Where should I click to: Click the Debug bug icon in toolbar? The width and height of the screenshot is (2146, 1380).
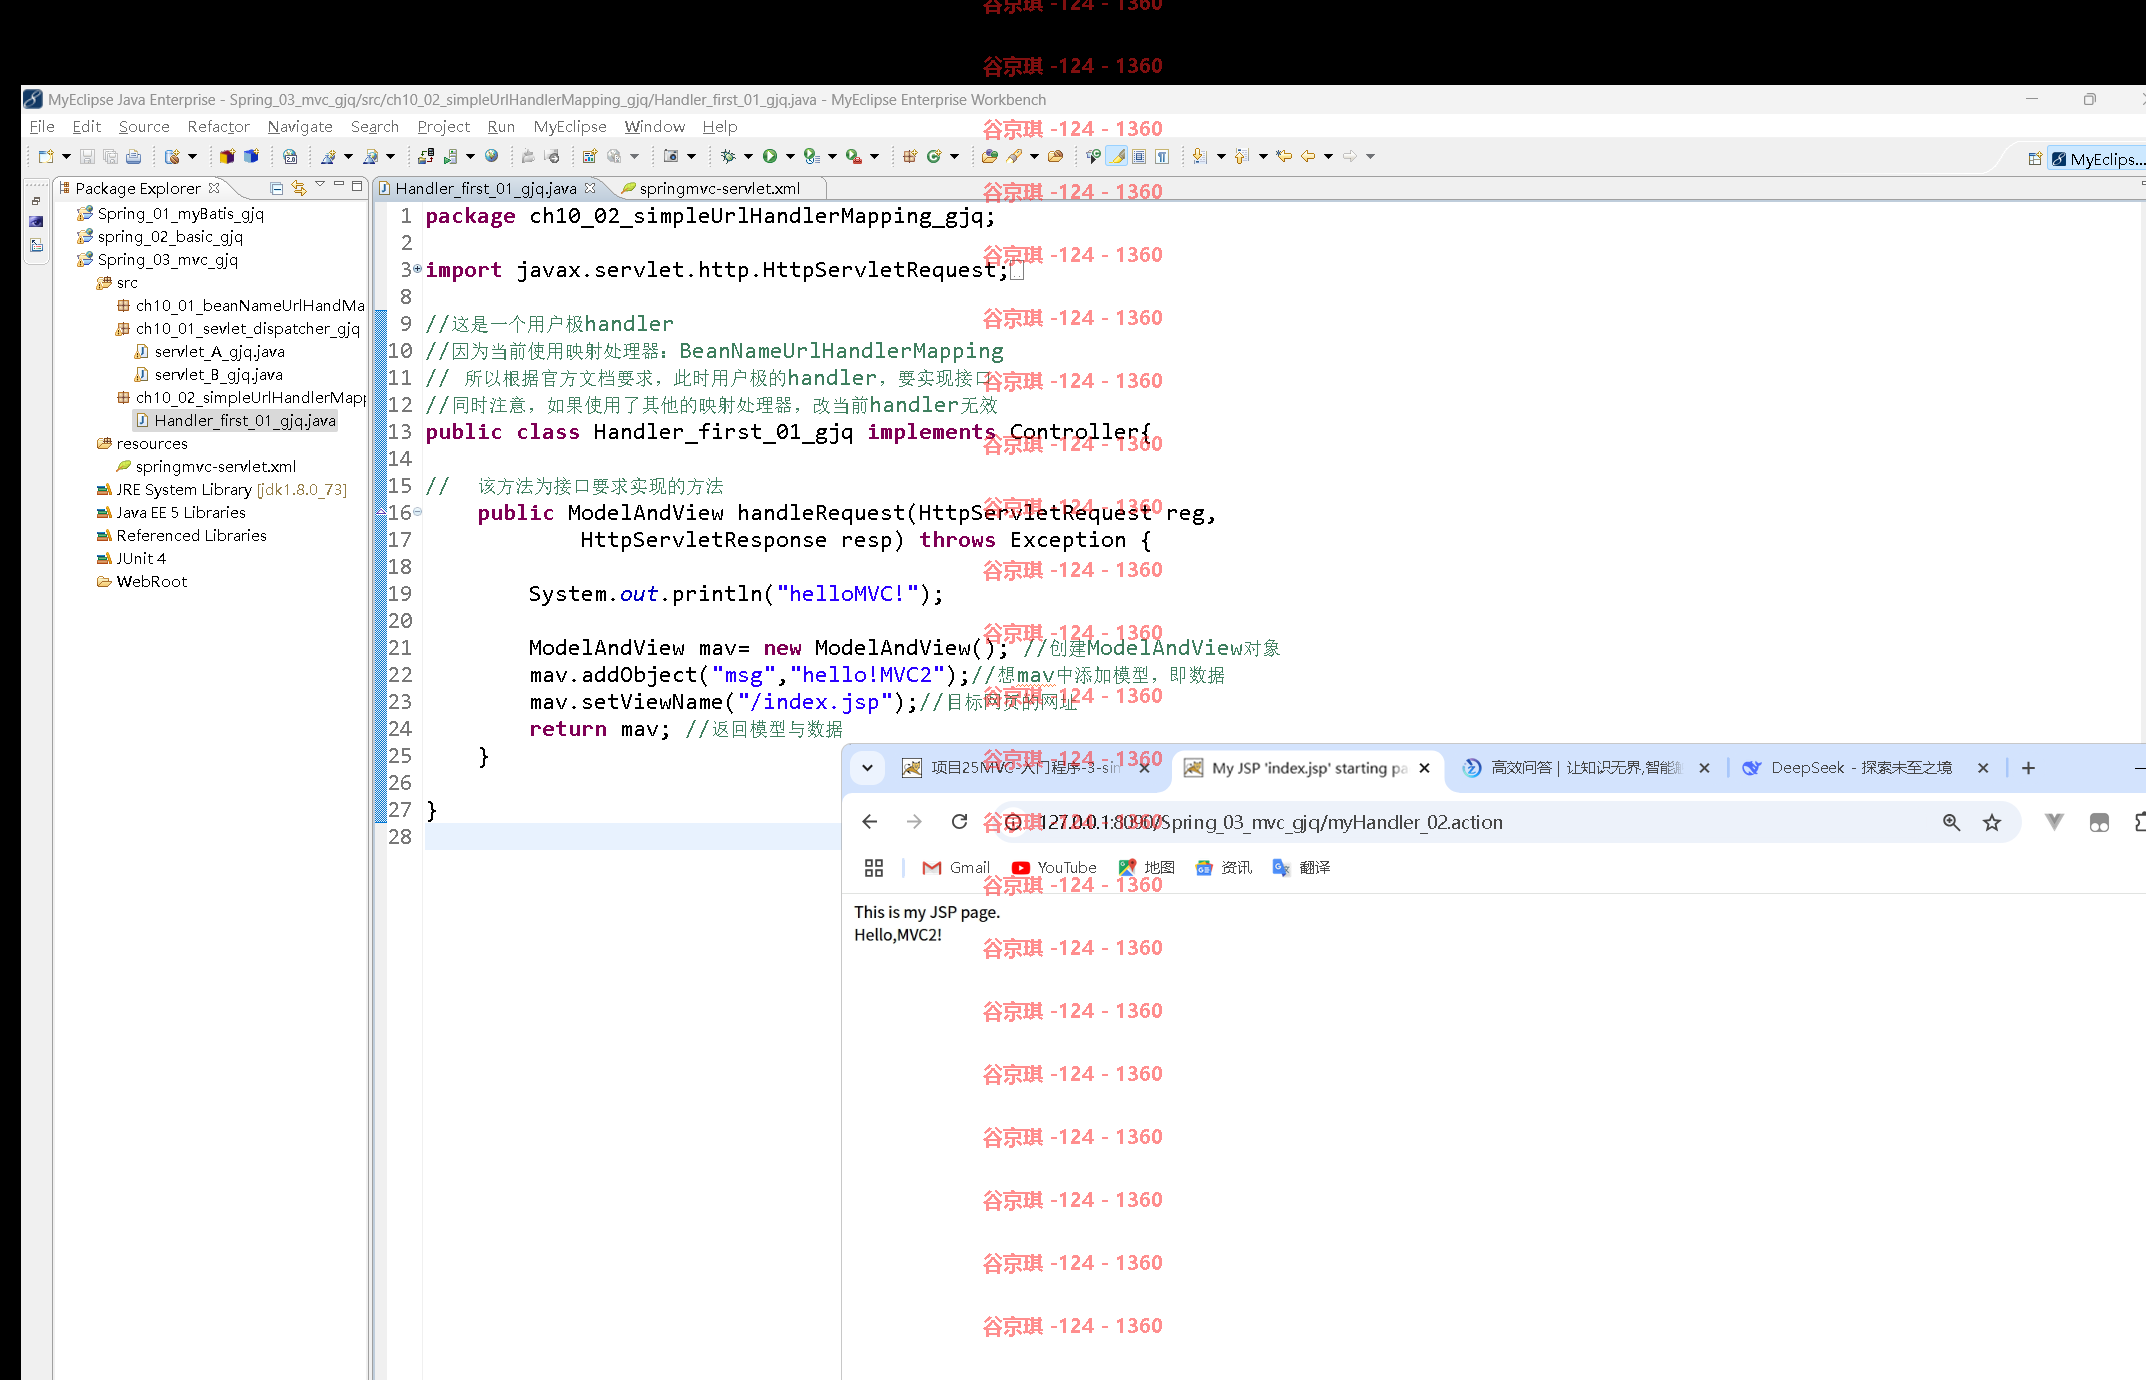click(x=728, y=156)
